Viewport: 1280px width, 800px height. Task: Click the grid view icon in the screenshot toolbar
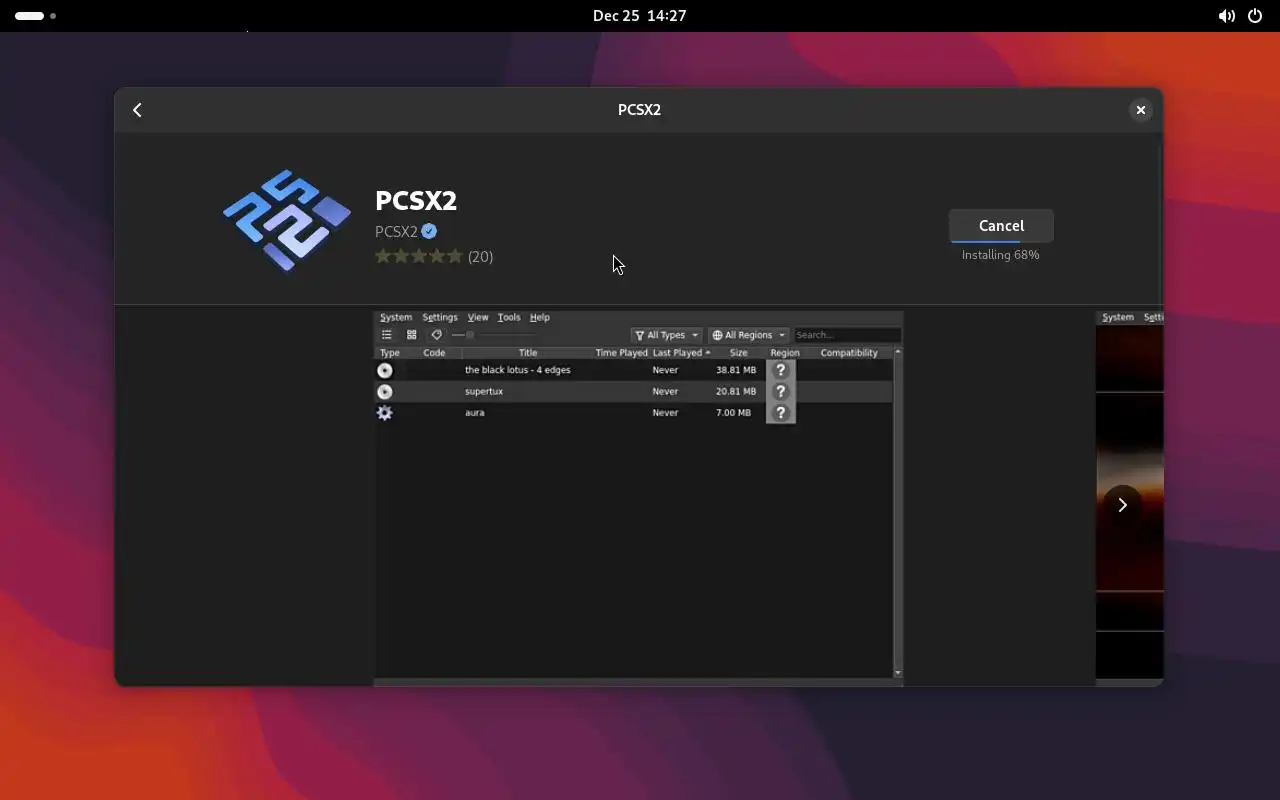point(411,335)
